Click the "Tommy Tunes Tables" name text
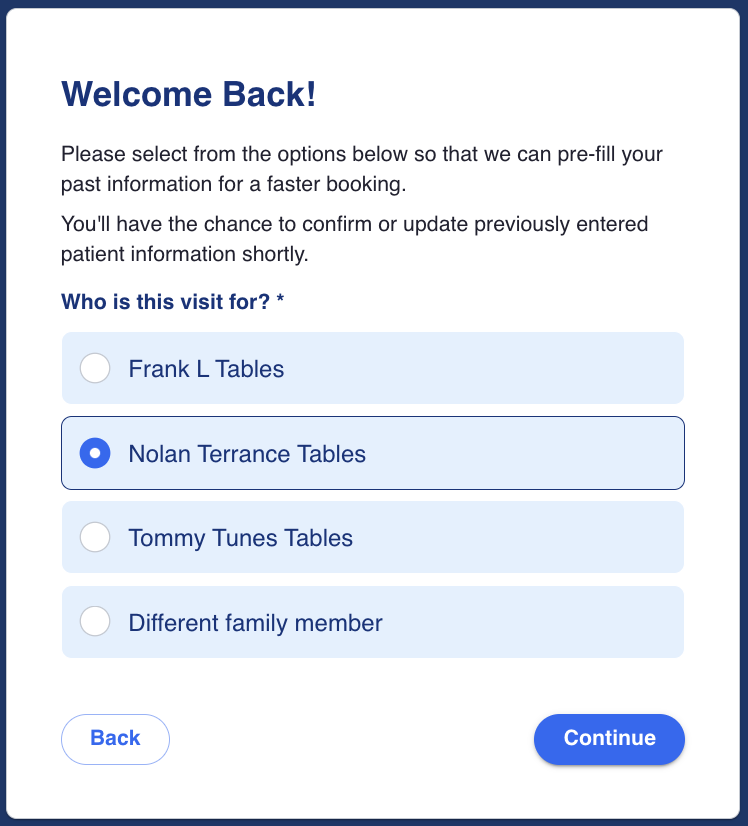The image size is (748, 826). click(240, 538)
